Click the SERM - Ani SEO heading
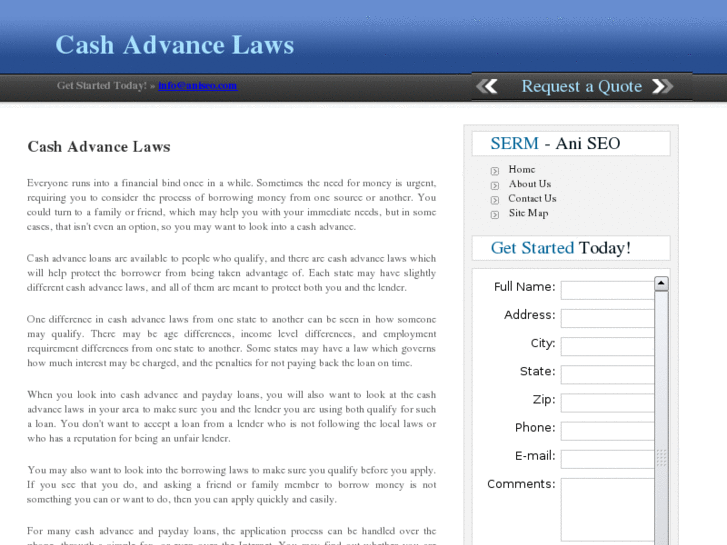 coord(555,143)
